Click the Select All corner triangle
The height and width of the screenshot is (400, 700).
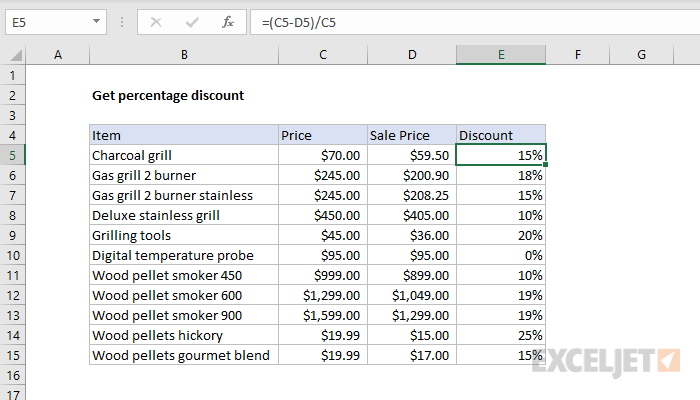click(x=13, y=55)
